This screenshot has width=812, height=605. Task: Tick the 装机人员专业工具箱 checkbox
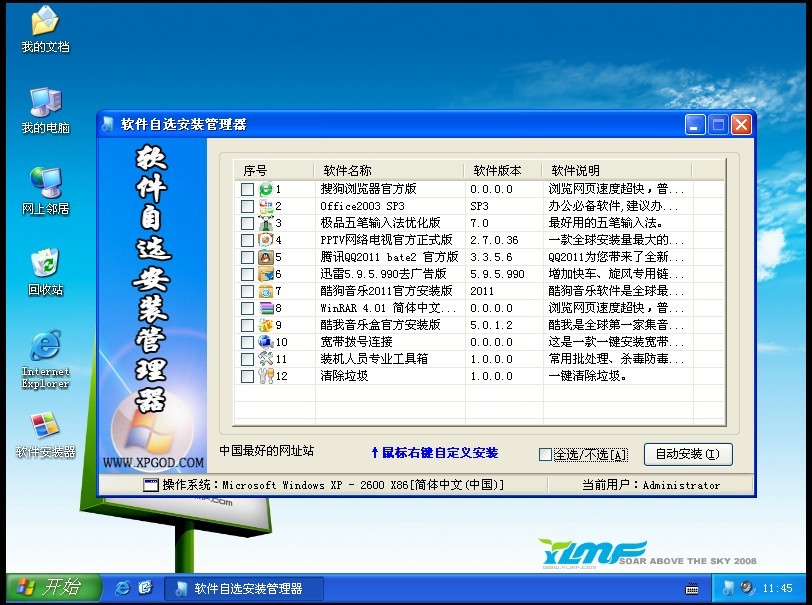pos(248,359)
